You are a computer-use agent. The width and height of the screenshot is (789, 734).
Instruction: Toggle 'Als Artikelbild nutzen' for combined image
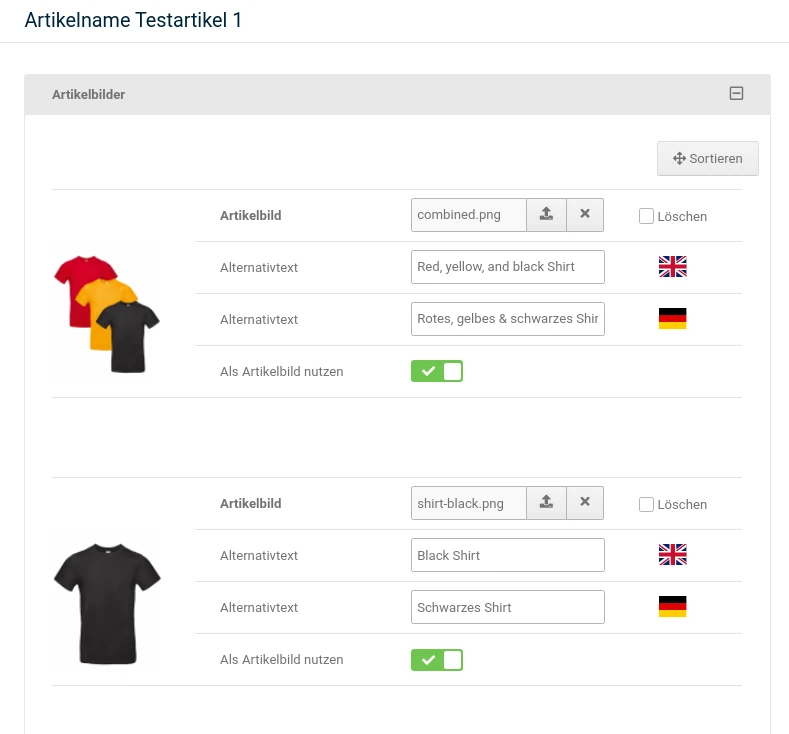pyautogui.click(x=437, y=371)
